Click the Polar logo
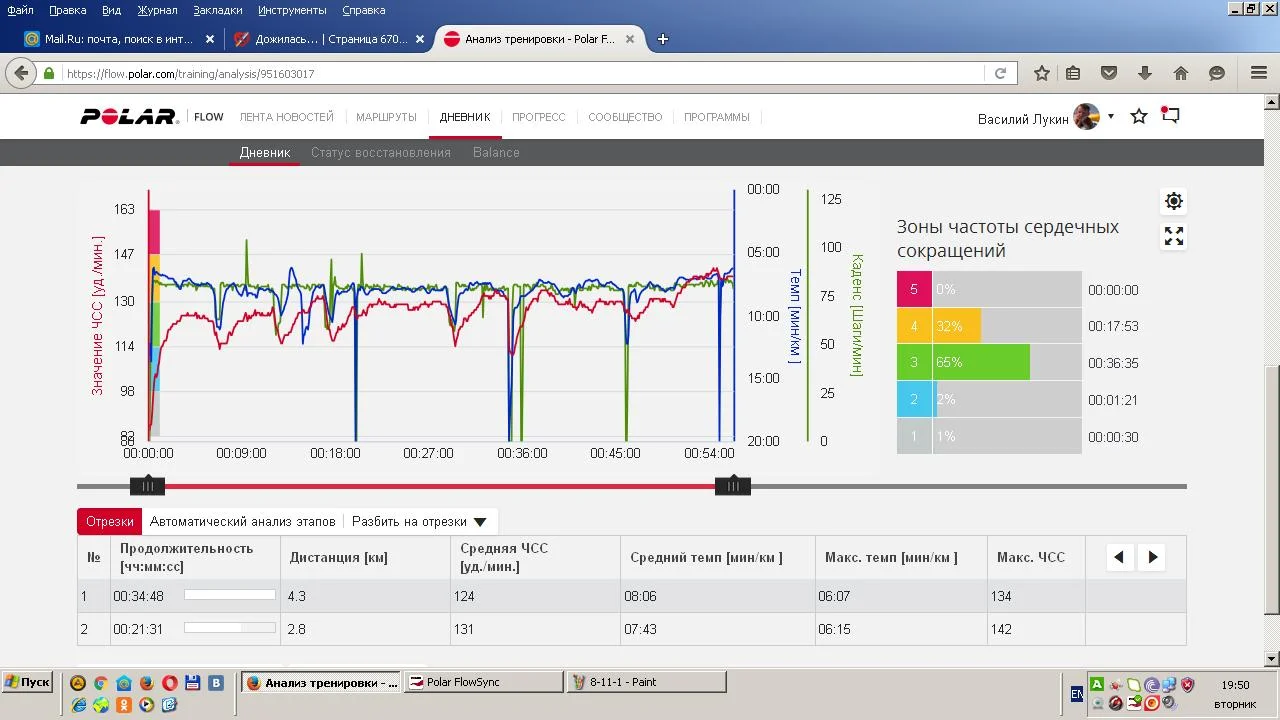This screenshot has width=1280, height=720. tap(129, 117)
